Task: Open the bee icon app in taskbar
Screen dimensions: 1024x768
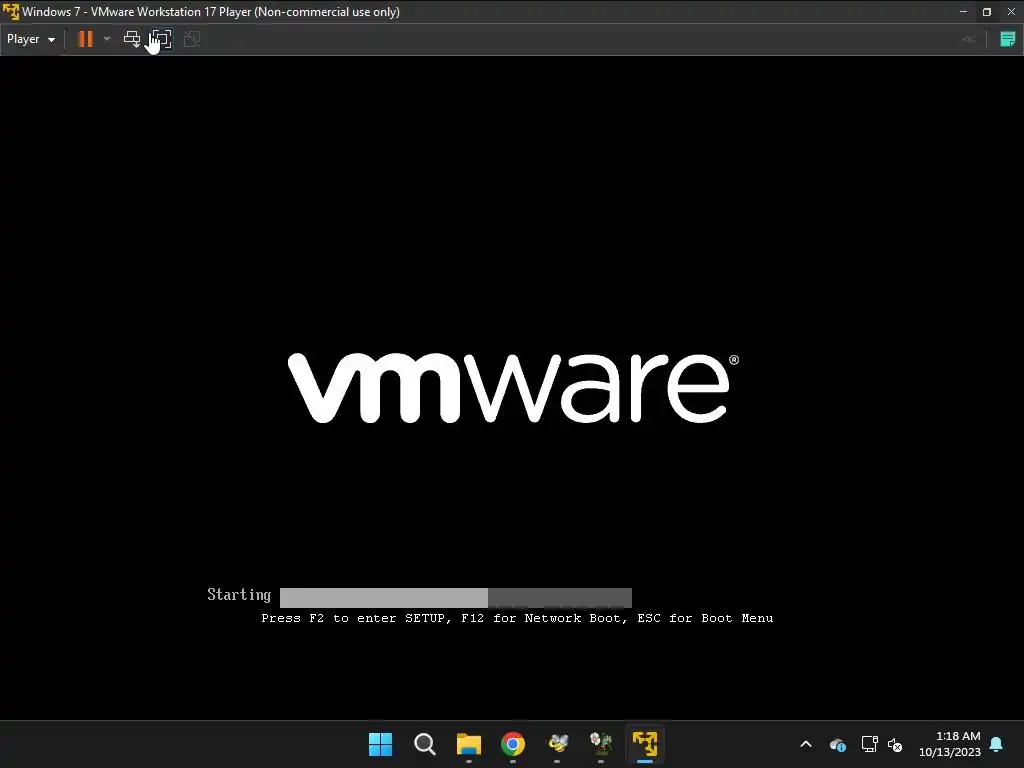Action: (557, 744)
